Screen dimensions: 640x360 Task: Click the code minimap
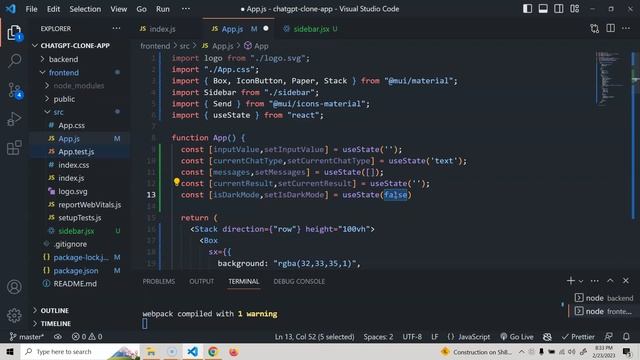tap(610, 78)
